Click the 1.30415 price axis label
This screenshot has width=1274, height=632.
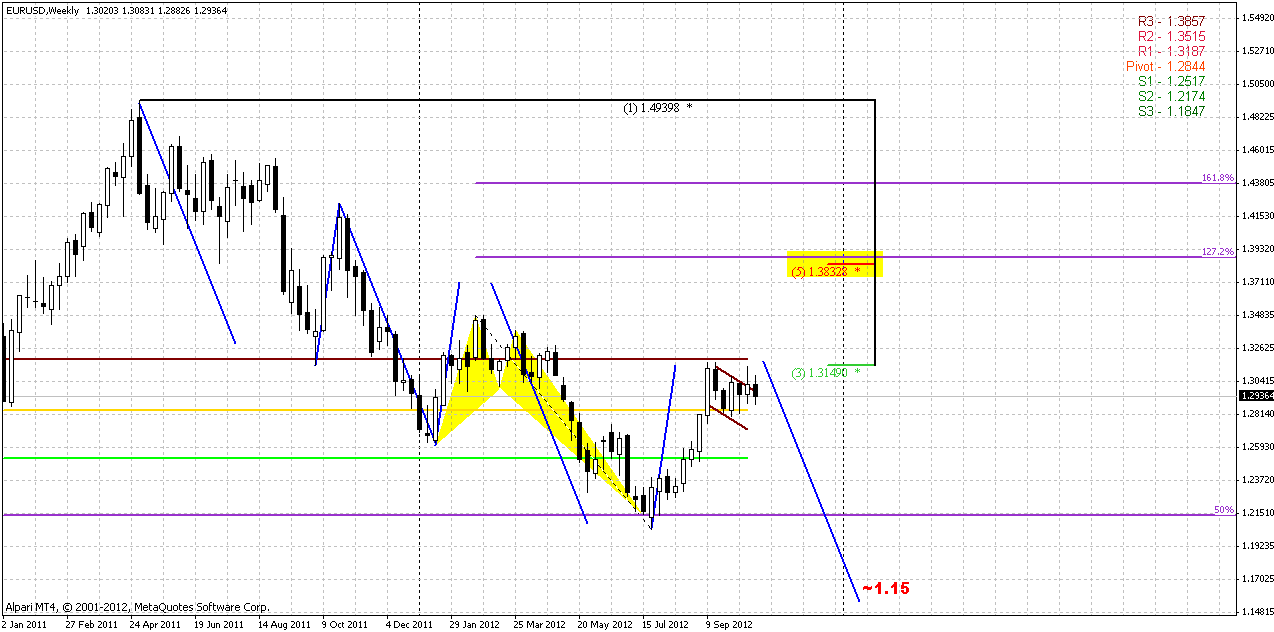[x=1257, y=381]
